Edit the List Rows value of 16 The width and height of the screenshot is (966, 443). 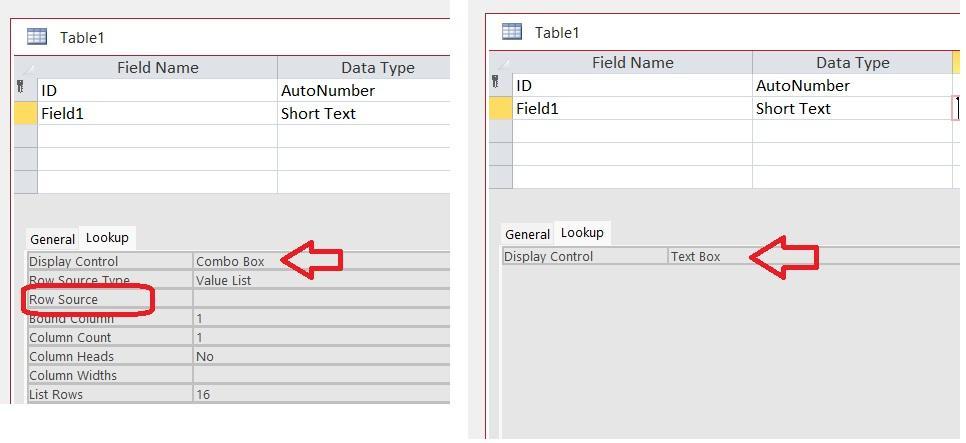tap(320, 394)
